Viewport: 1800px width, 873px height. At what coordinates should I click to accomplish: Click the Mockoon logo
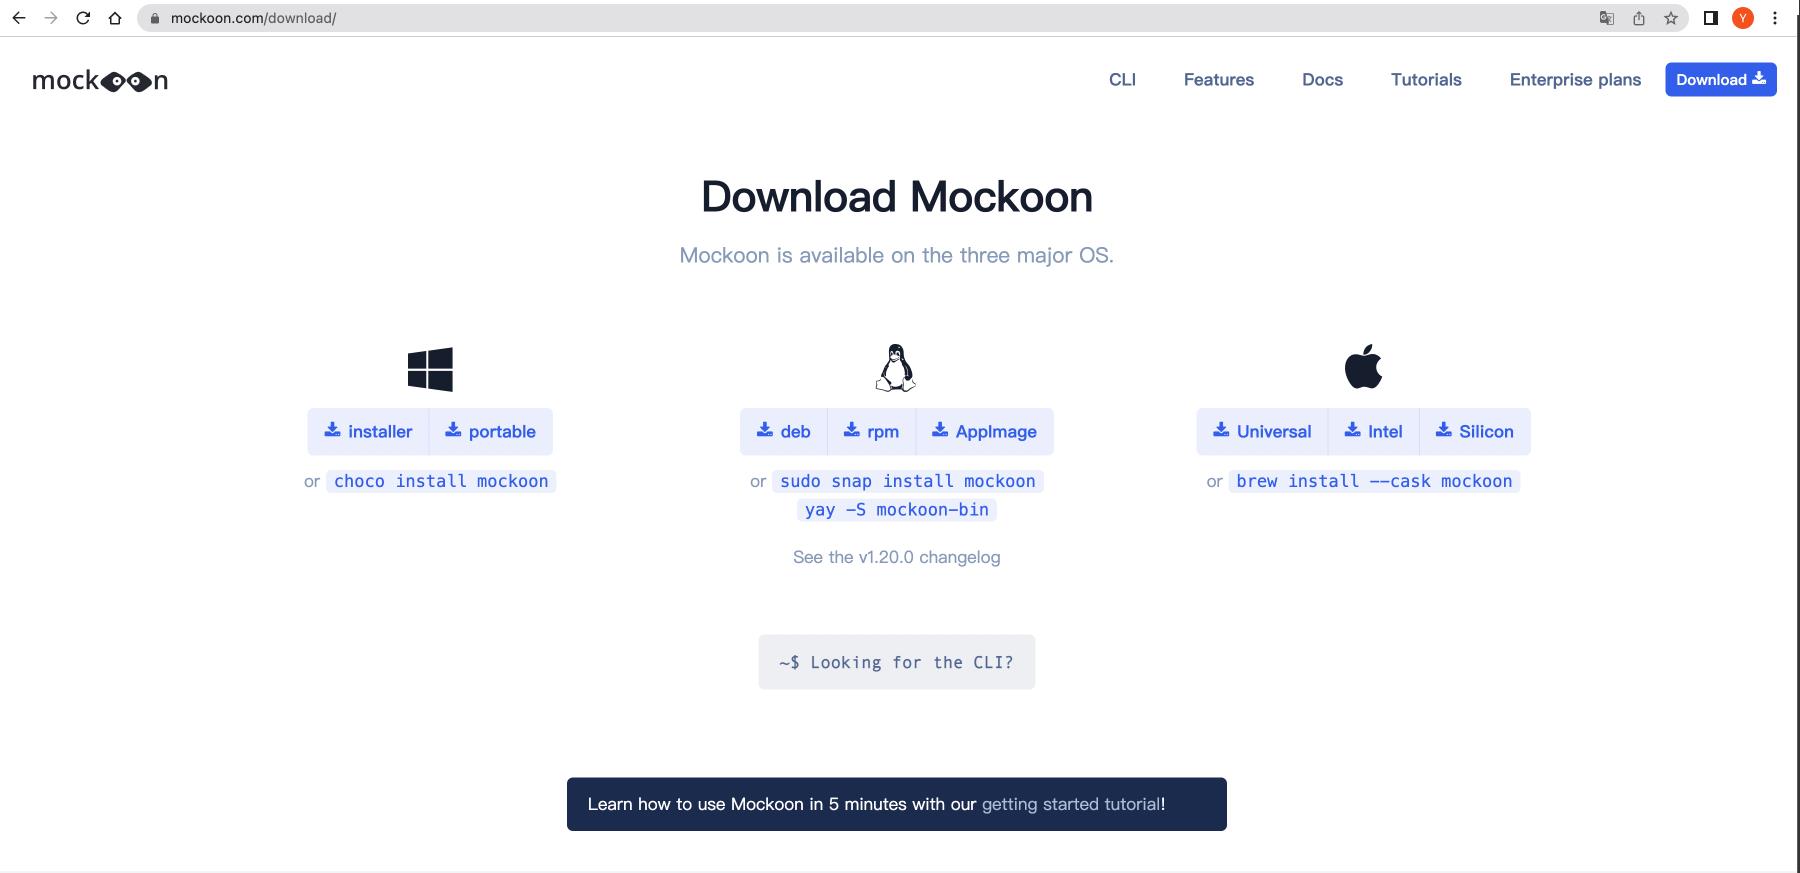click(x=100, y=81)
